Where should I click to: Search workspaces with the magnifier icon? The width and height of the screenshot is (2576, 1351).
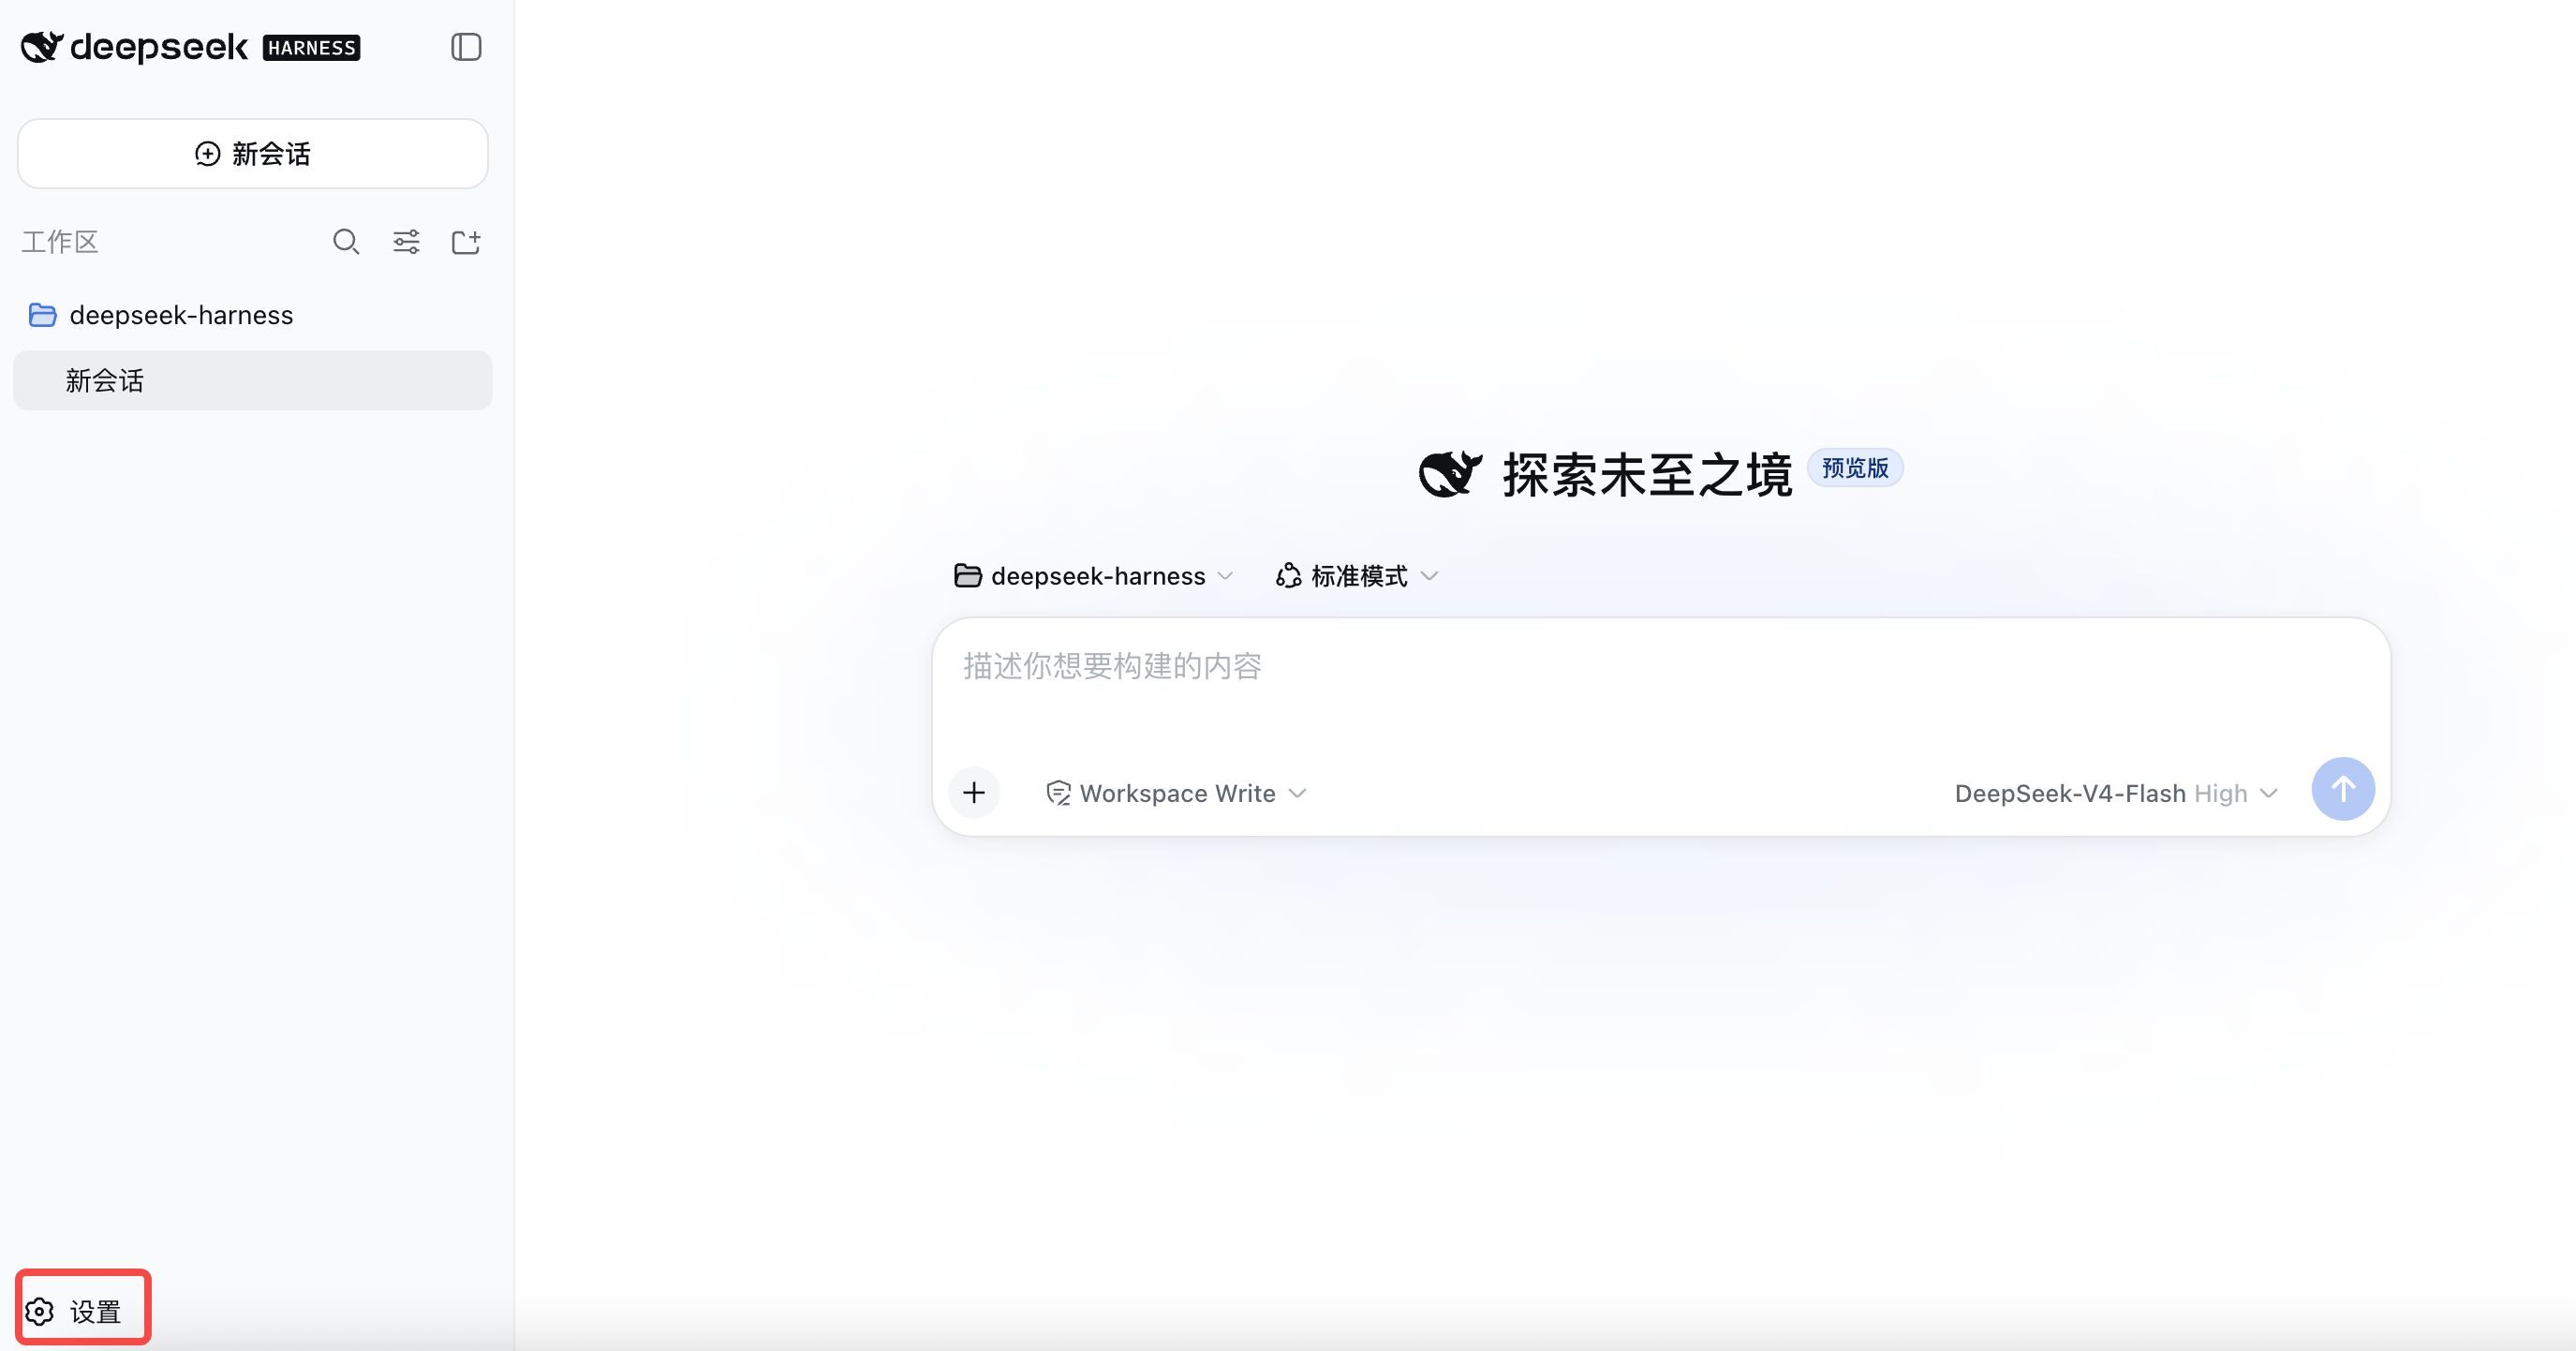346,242
